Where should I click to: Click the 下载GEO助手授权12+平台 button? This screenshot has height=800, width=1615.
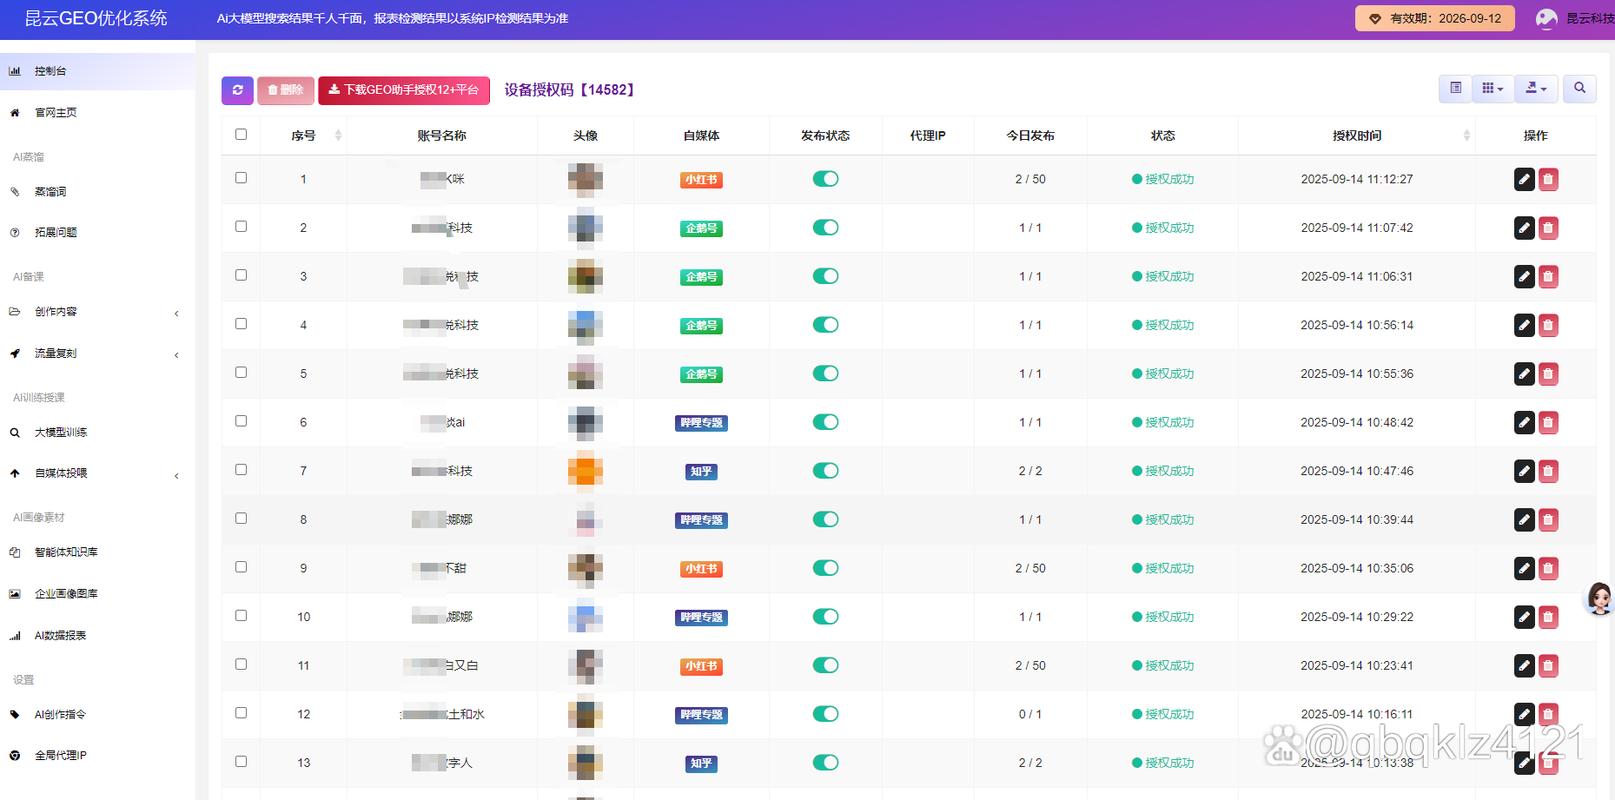pos(404,90)
